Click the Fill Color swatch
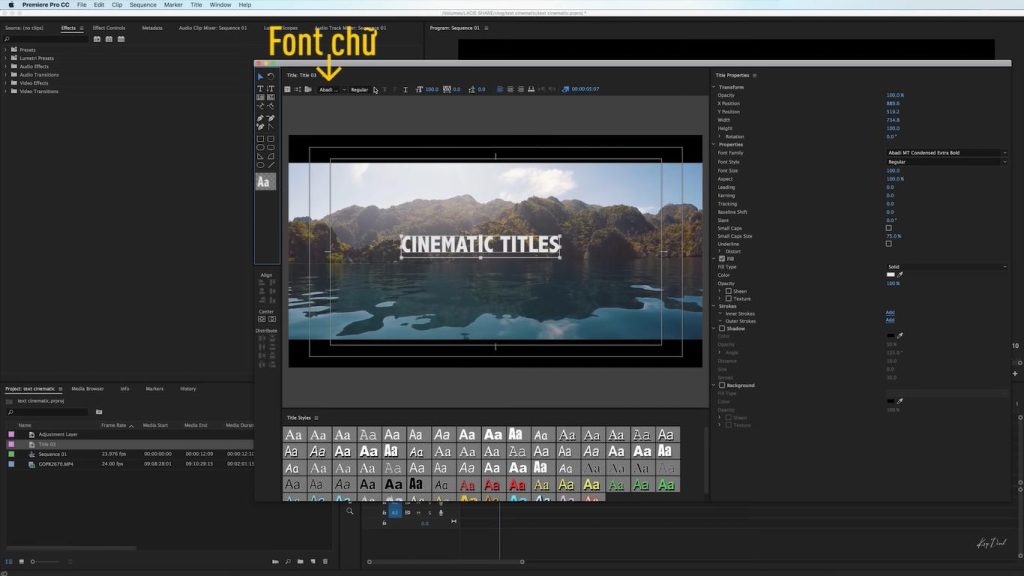Image resolution: width=1024 pixels, height=576 pixels. click(x=892, y=274)
